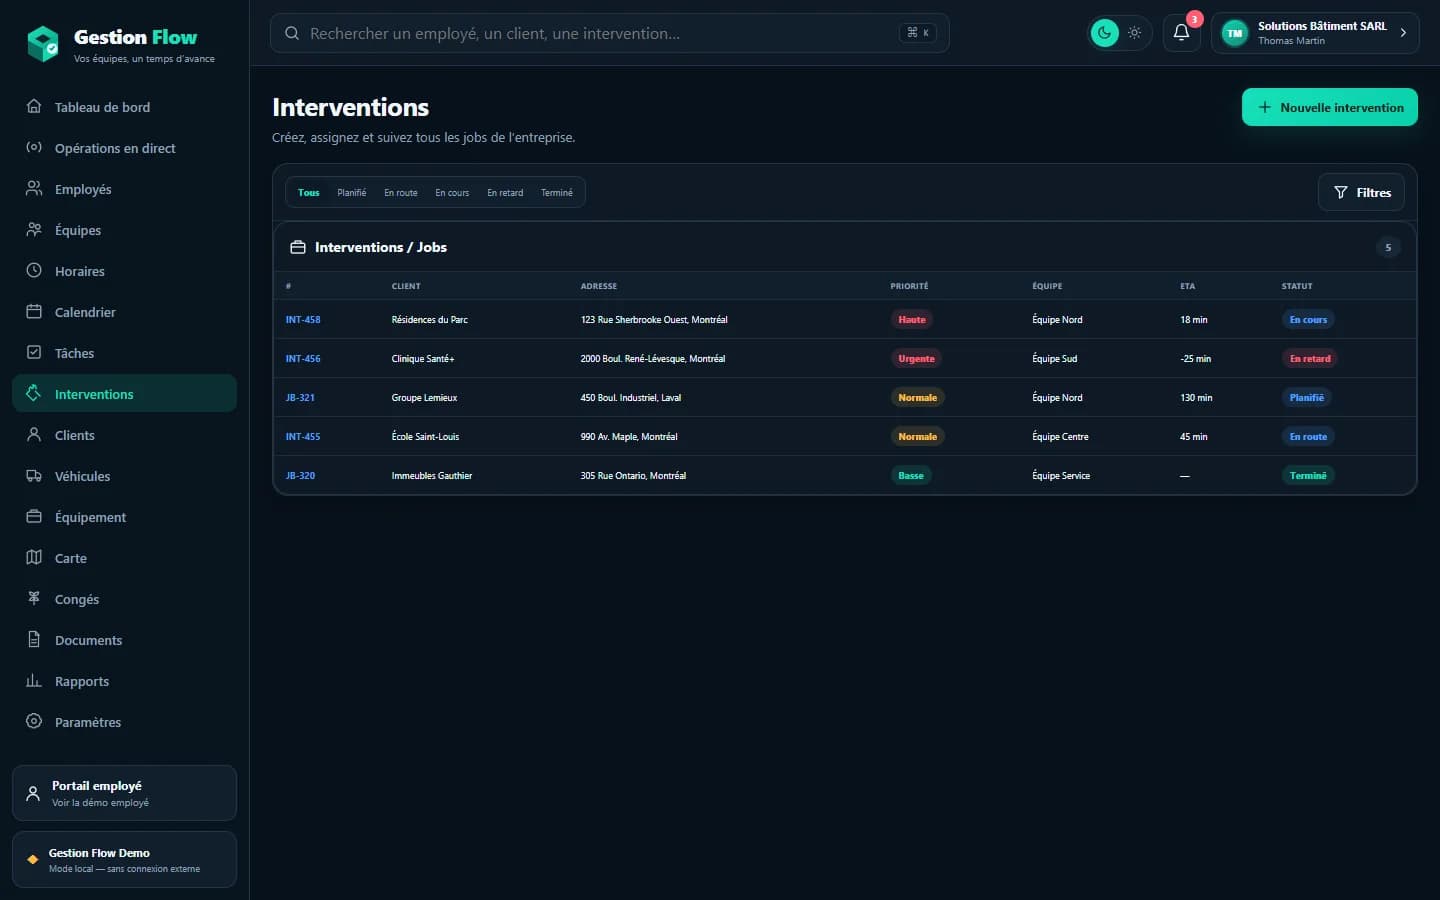Click the Paramètres gear icon
Viewport: 1440px width, 900px height.
pyautogui.click(x=34, y=721)
